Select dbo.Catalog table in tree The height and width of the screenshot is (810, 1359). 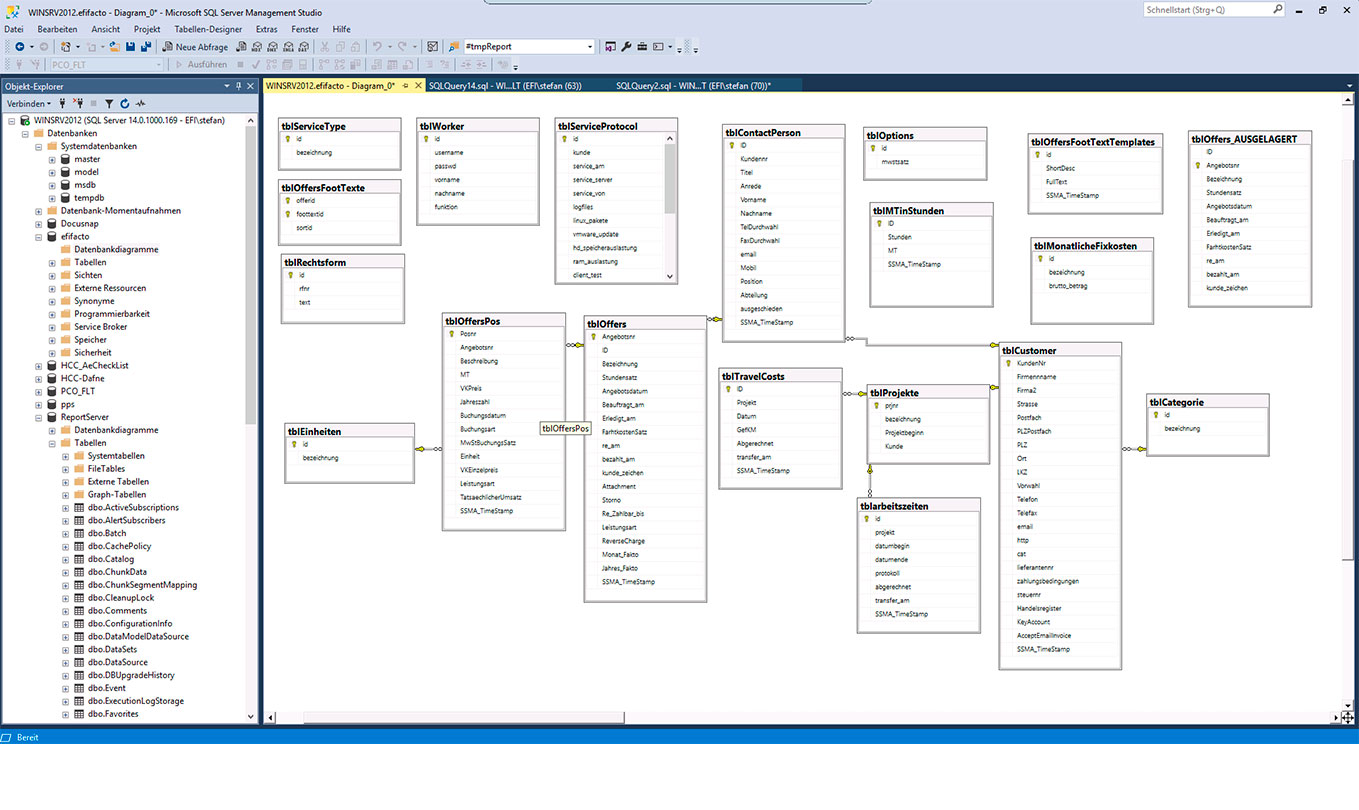point(110,559)
